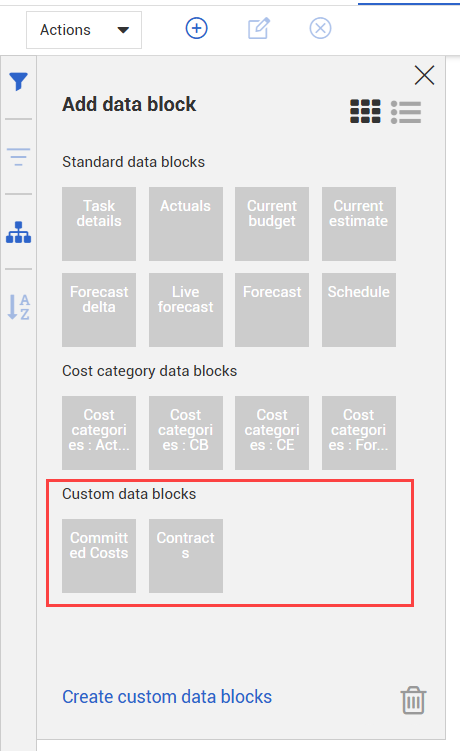Select the hierarchy structure icon
Screen dimensions: 460x751
(18, 232)
